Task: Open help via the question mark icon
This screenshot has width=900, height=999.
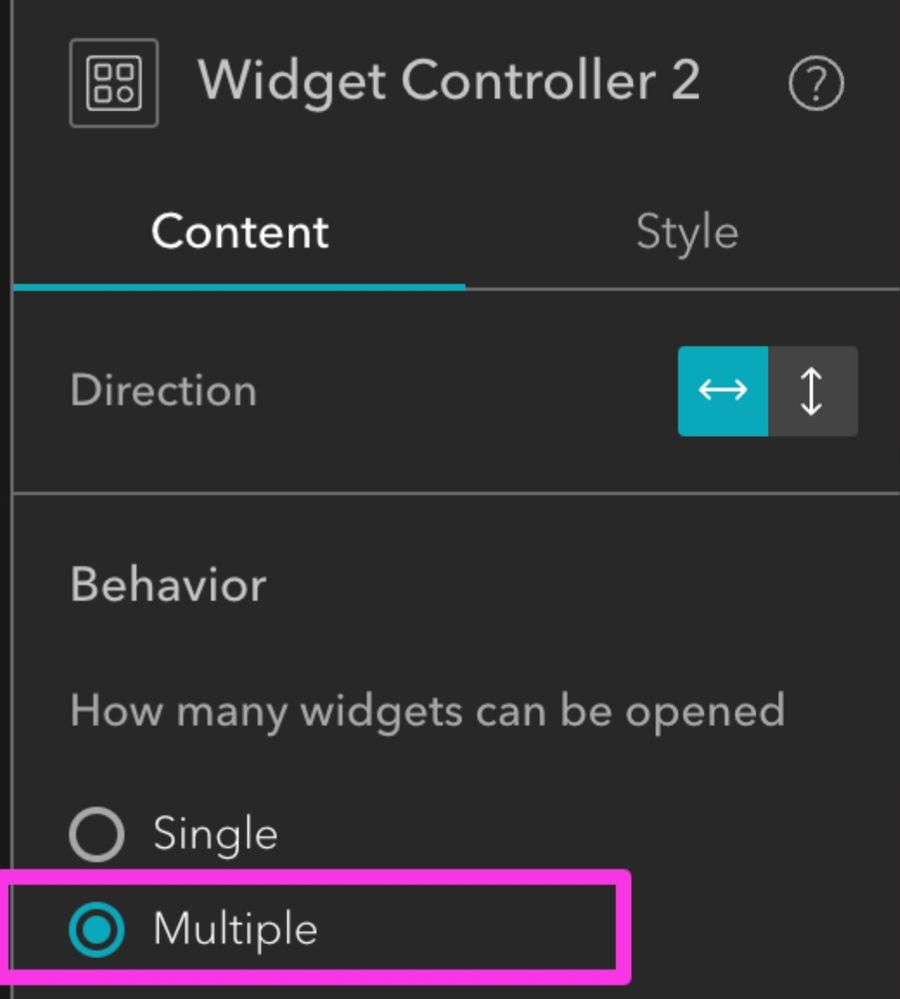Action: 816,84
